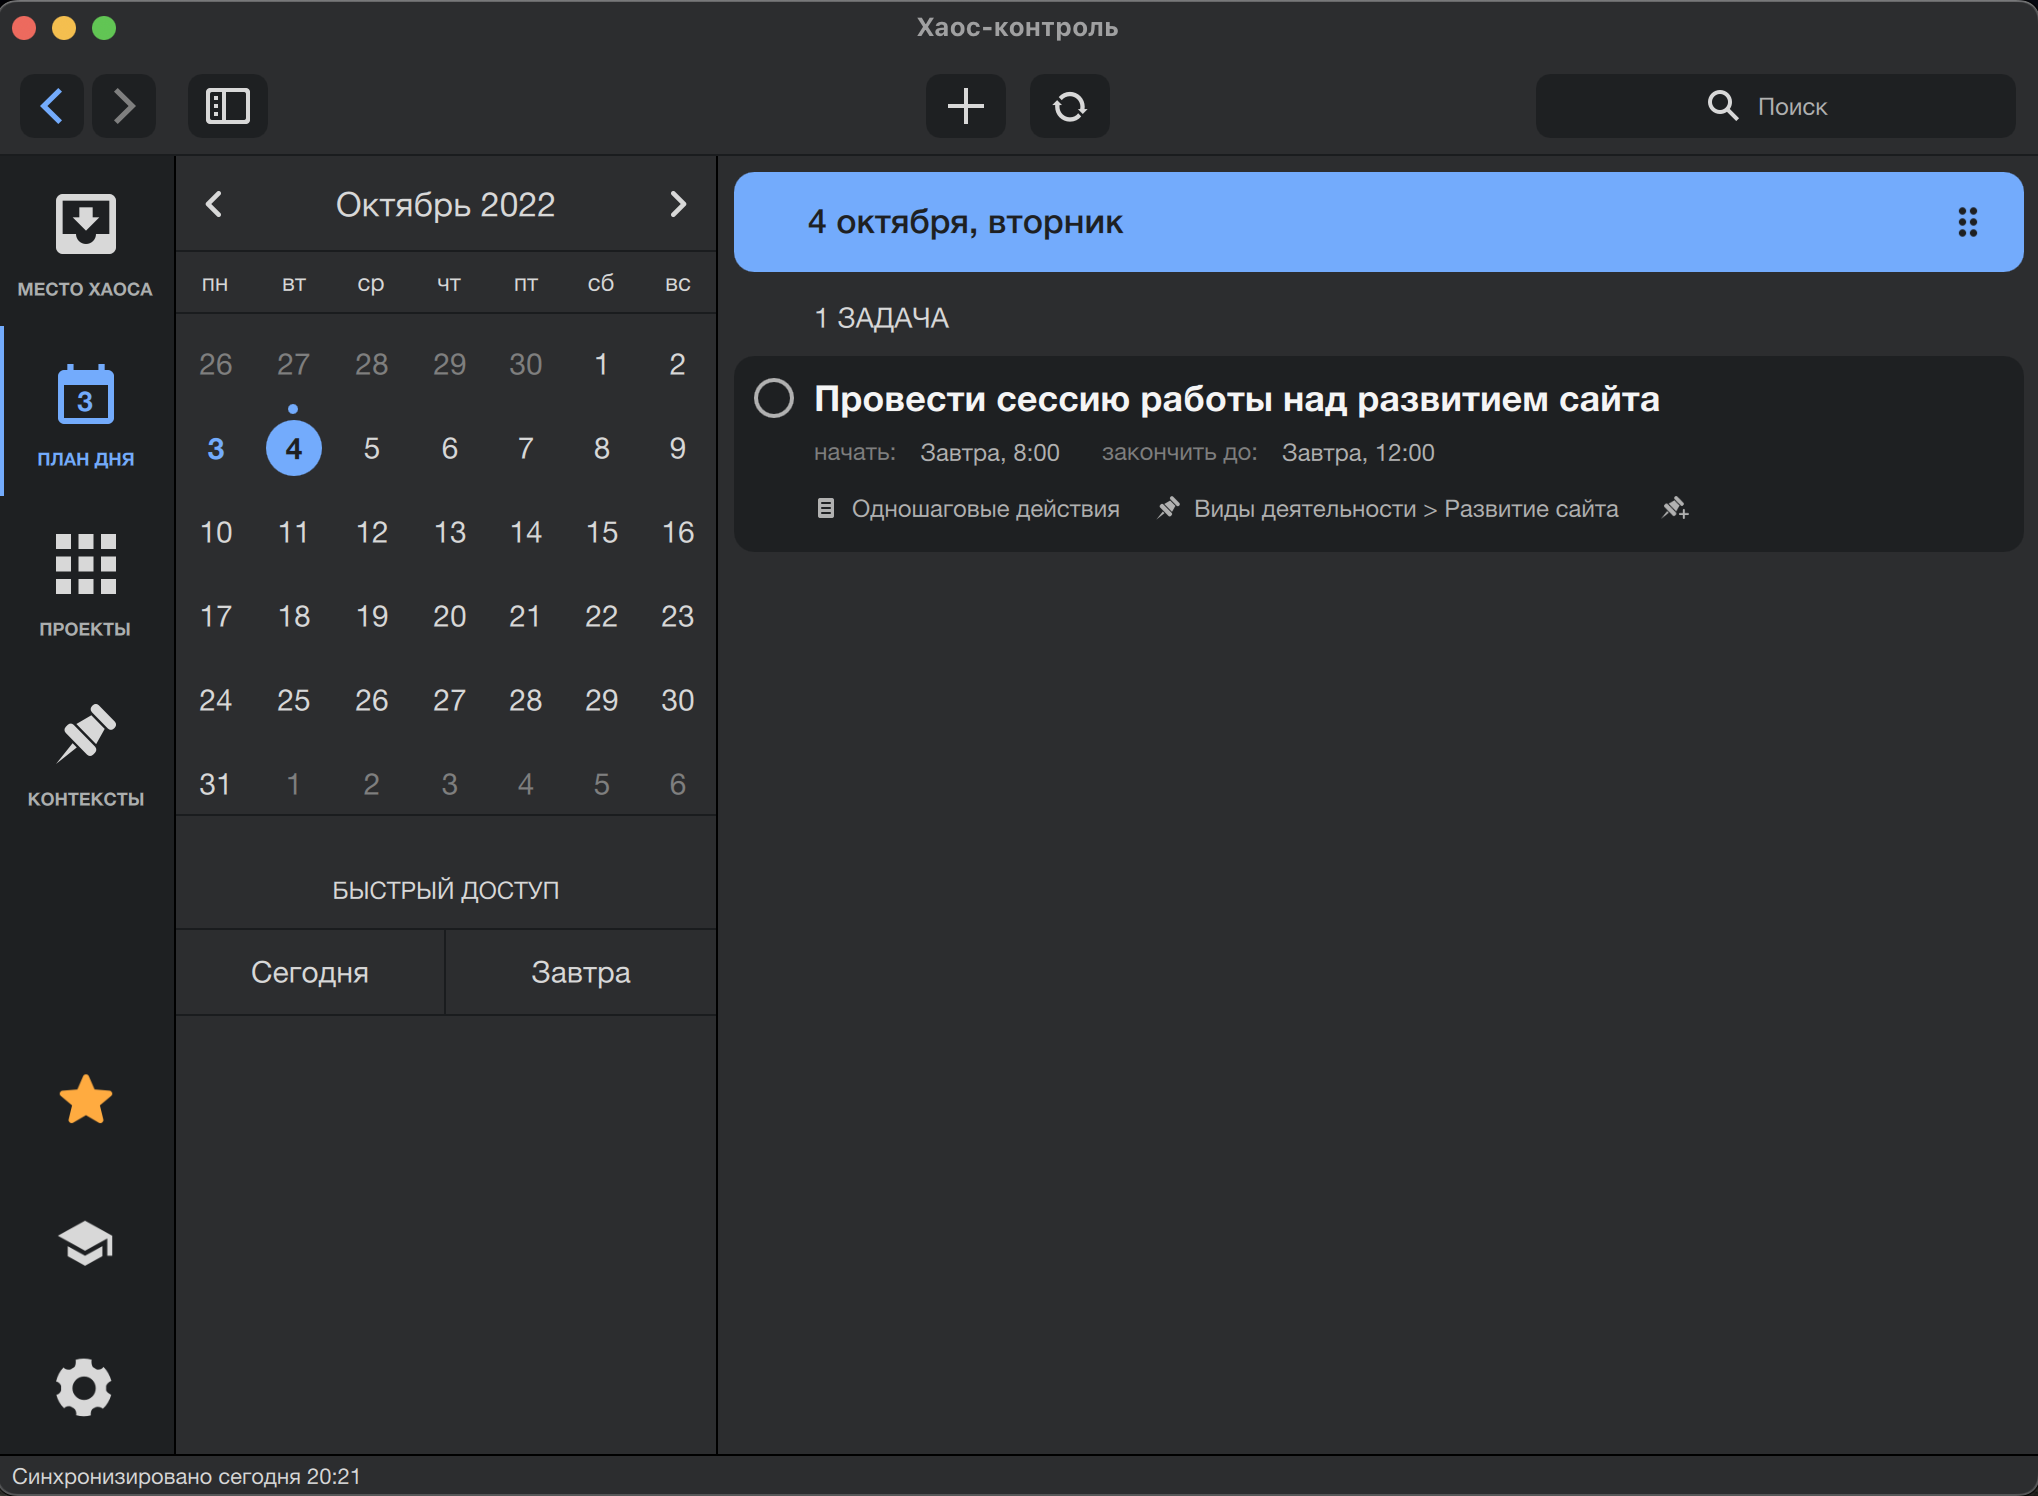The image size is (2038, 1496).
Task: Click quick access Сегодня button
Action: pos(310,972)
